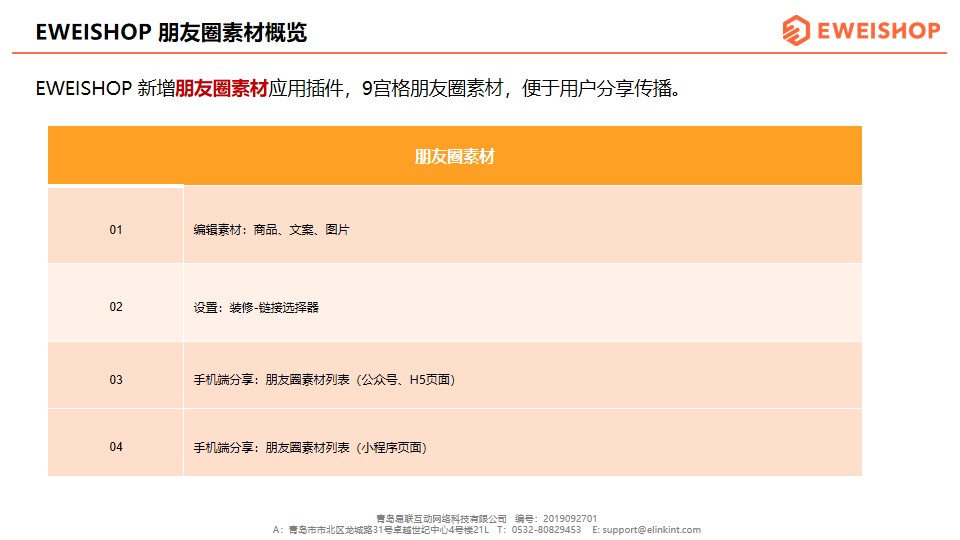Click table cell number 01
This screenshot has height=540, width=960.
[x=116, y=230]
